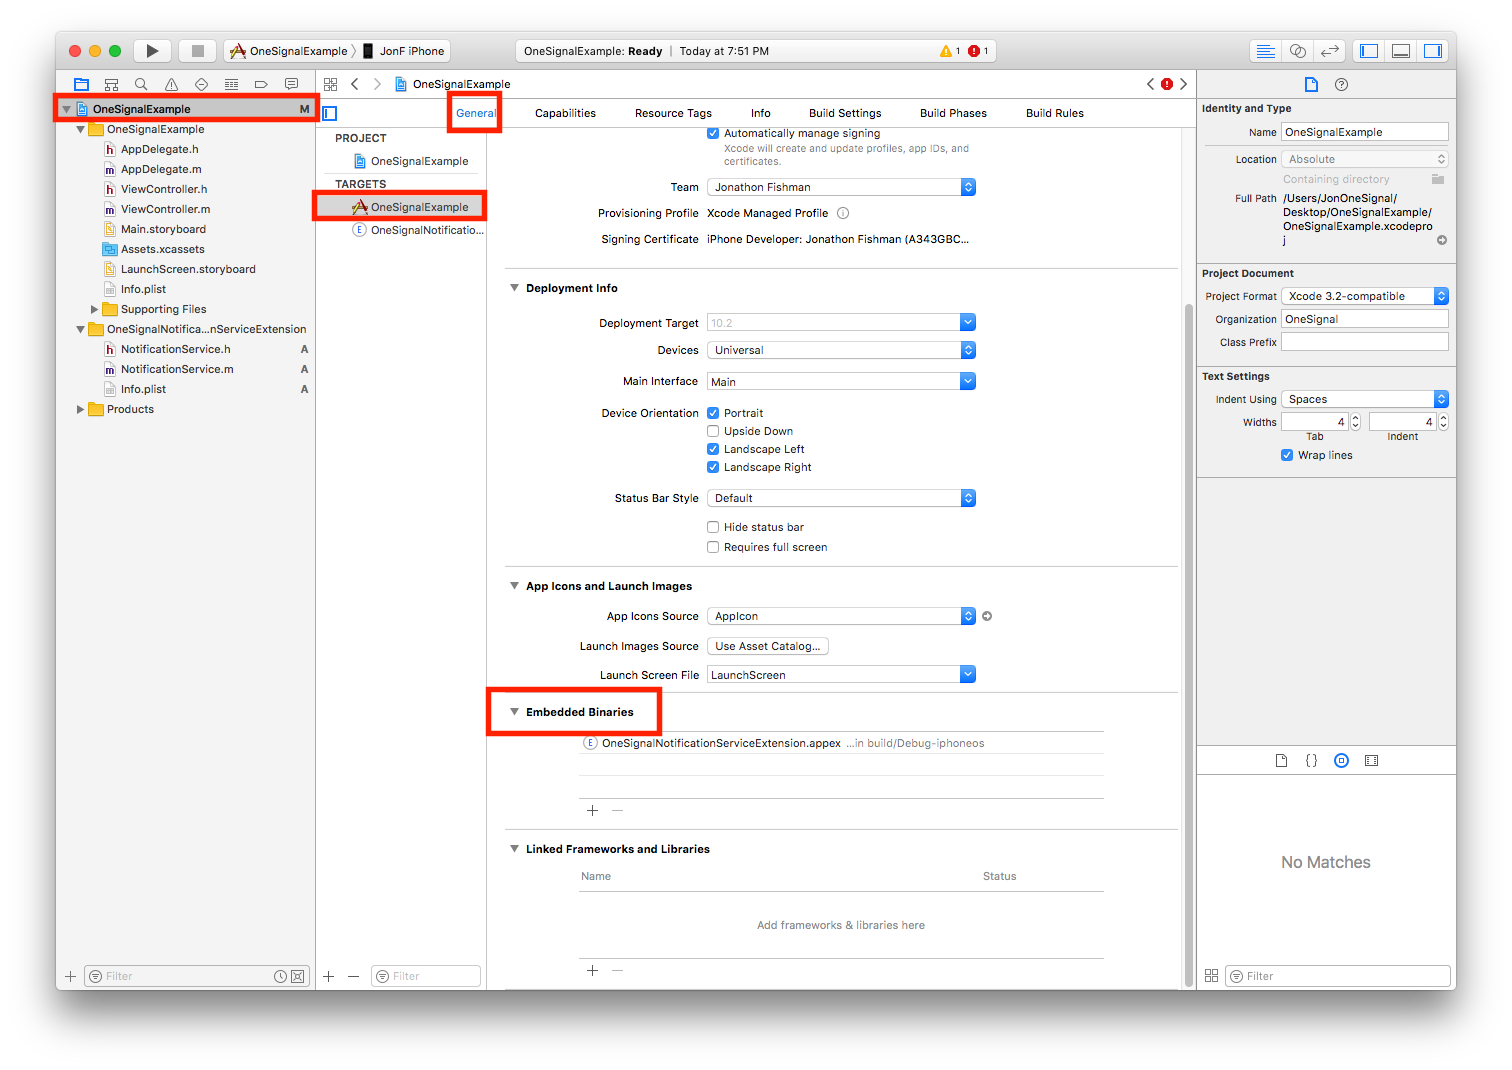The height and width of the screenshot is (1070, 1512).
Task: Show the Media library
Action: (1371, 761)
